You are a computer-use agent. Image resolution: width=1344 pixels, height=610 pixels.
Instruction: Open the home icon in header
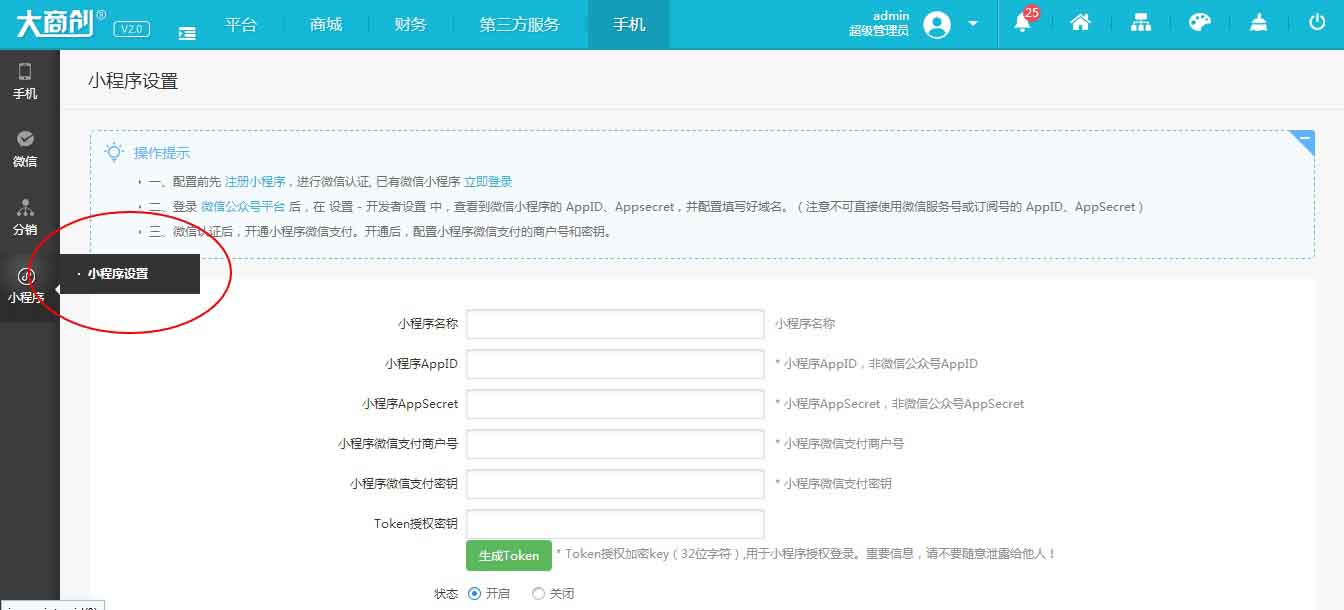(x=1080, y=24)
